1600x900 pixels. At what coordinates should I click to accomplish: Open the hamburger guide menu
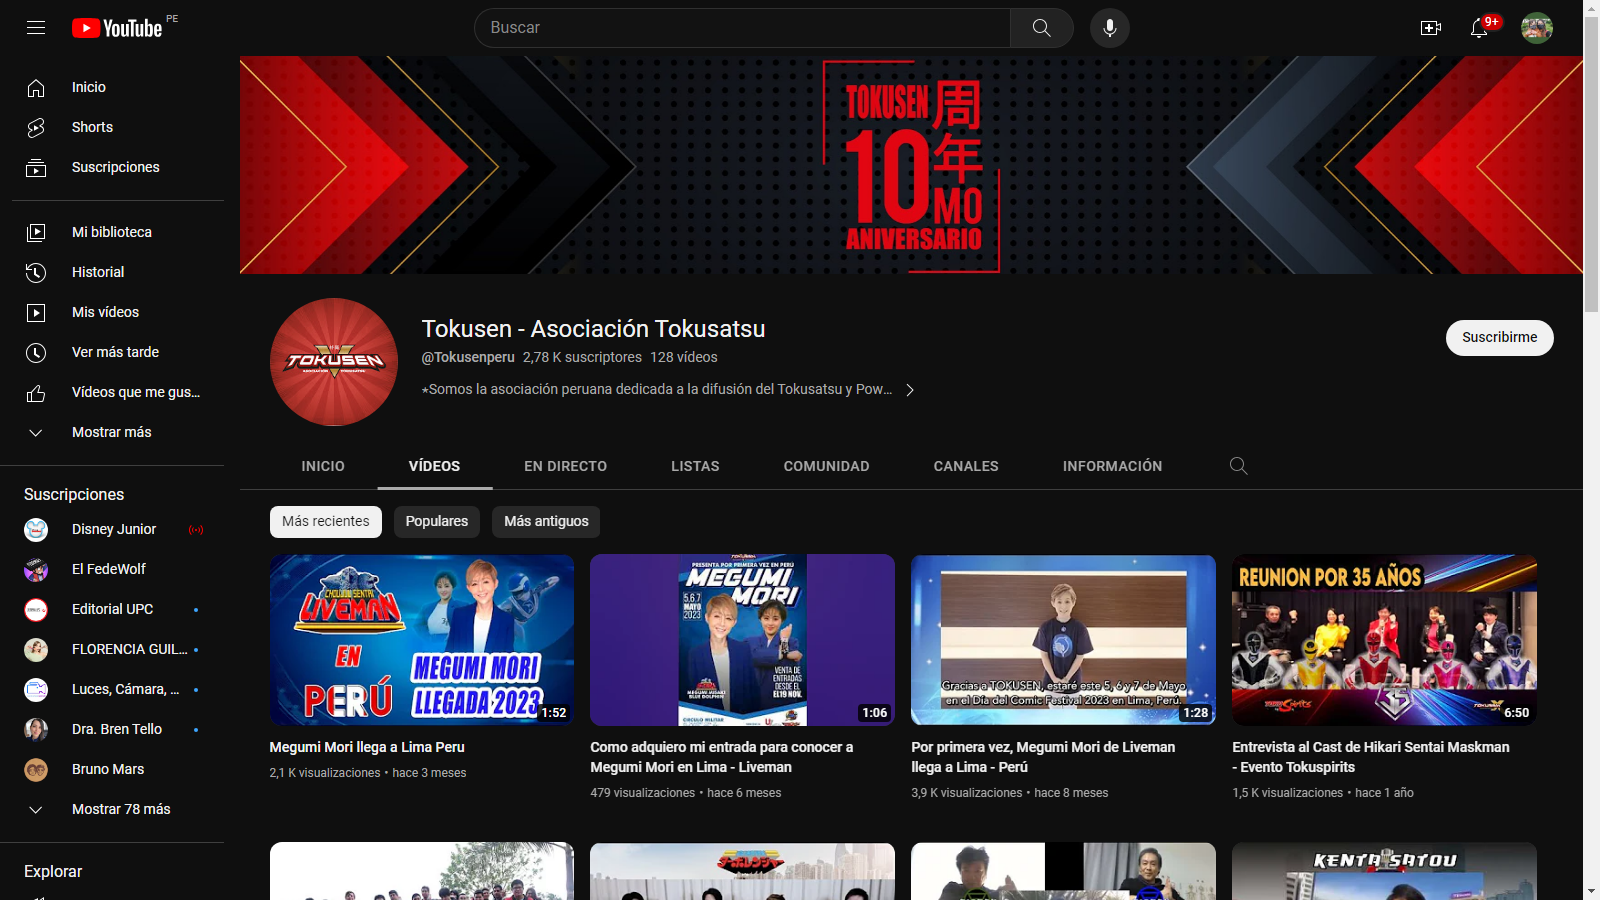click(x=36, y=28)
